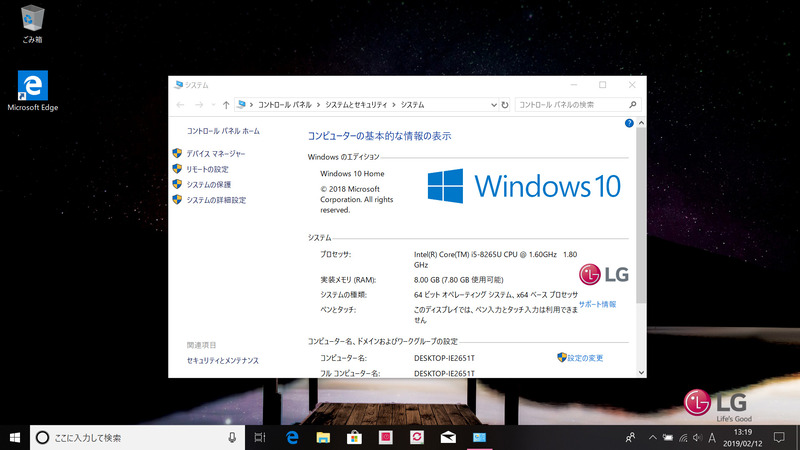Open the Wi-Fi network tray icon
This screenshot has height=450, width=800.
[x=683, y=437]
